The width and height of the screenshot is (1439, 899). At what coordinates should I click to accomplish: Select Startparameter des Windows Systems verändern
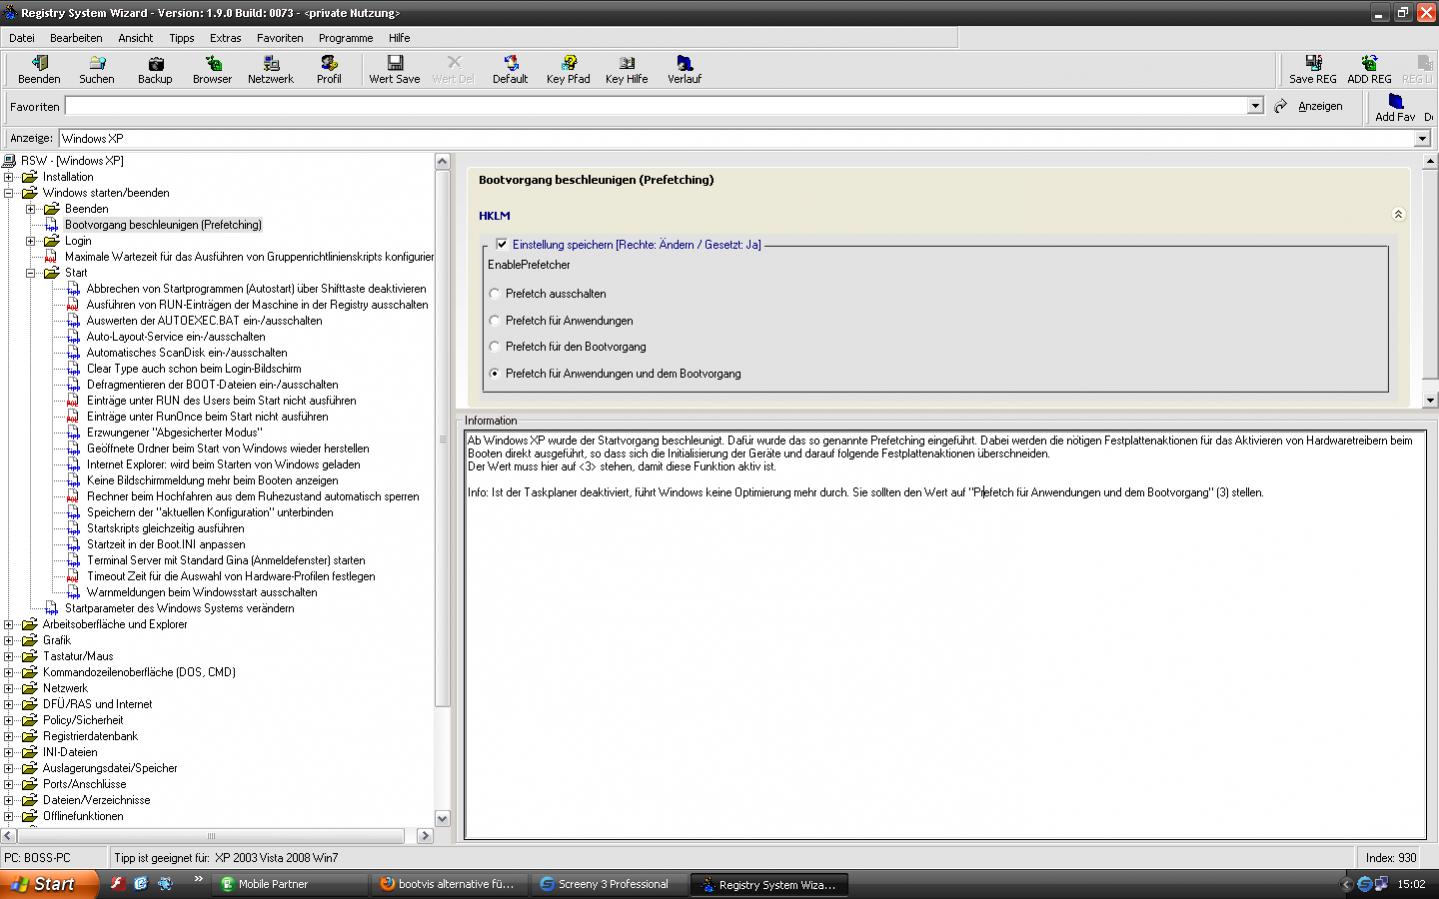179,609
